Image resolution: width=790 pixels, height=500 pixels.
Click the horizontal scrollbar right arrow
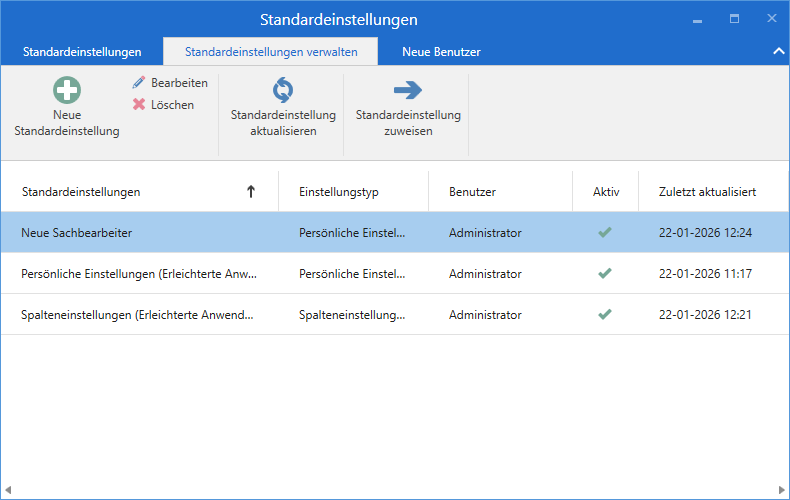tap(781, 490)
